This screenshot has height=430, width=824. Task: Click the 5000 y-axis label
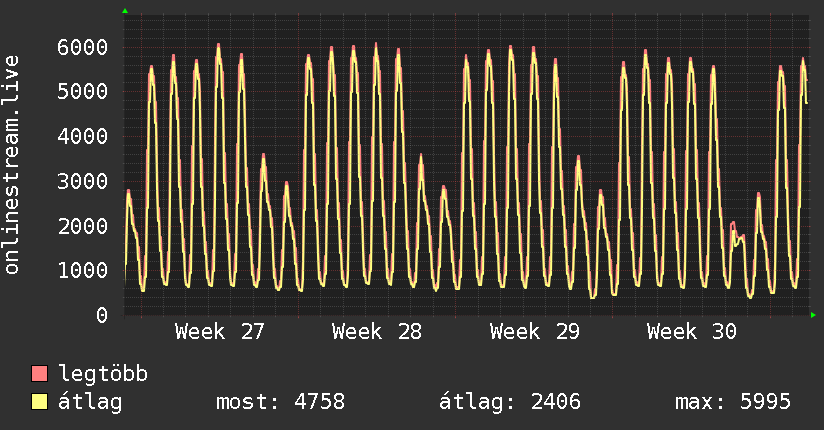(x=83, y=91)
